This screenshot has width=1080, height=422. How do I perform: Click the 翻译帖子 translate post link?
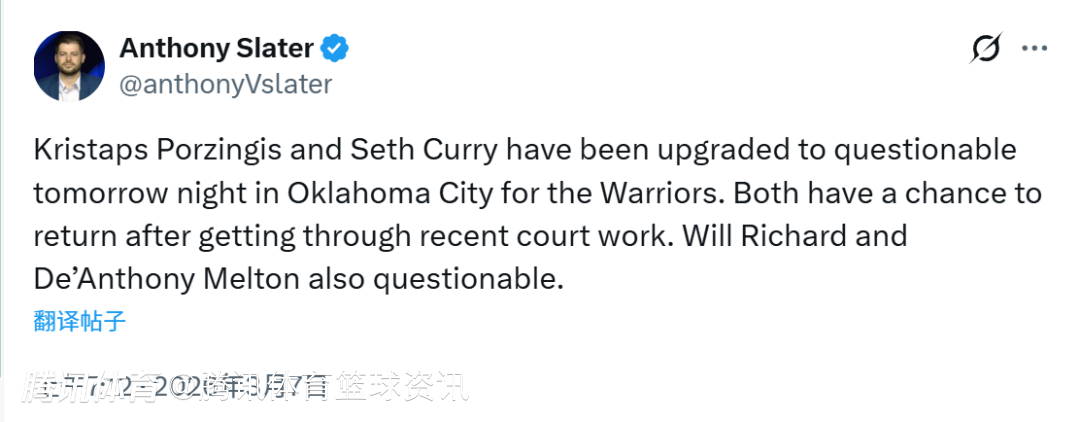point(79,321)
